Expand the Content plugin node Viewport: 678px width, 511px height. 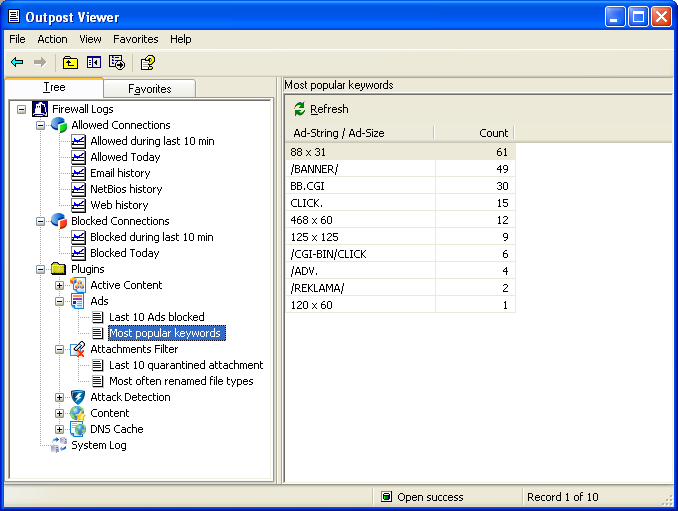coord(60,413)
